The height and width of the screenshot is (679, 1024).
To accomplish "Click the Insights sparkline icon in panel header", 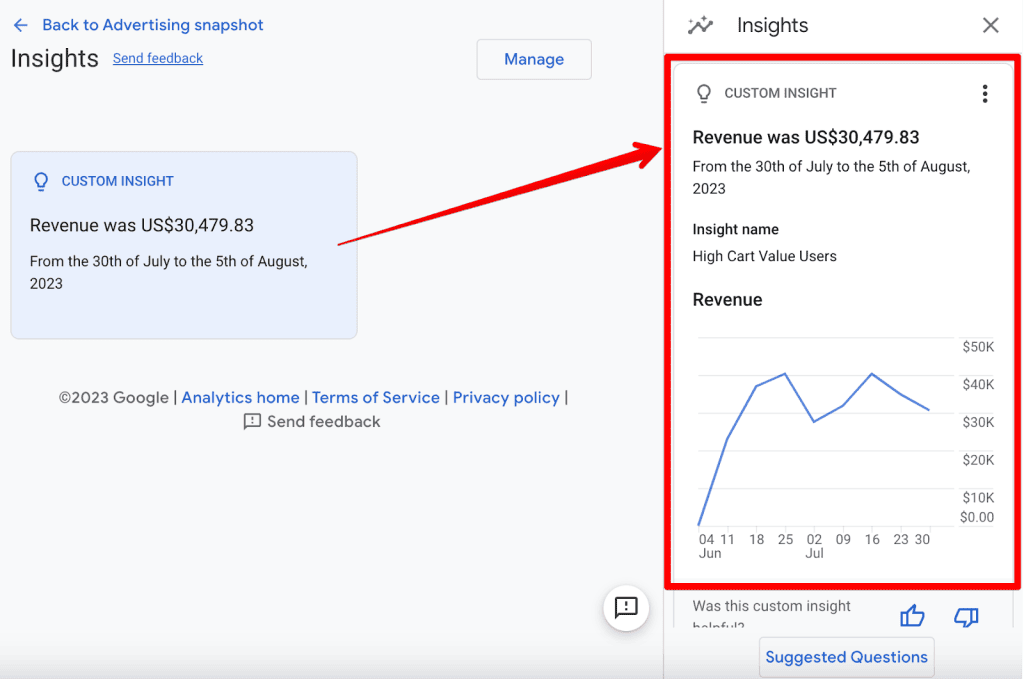I will coord(701,25).
